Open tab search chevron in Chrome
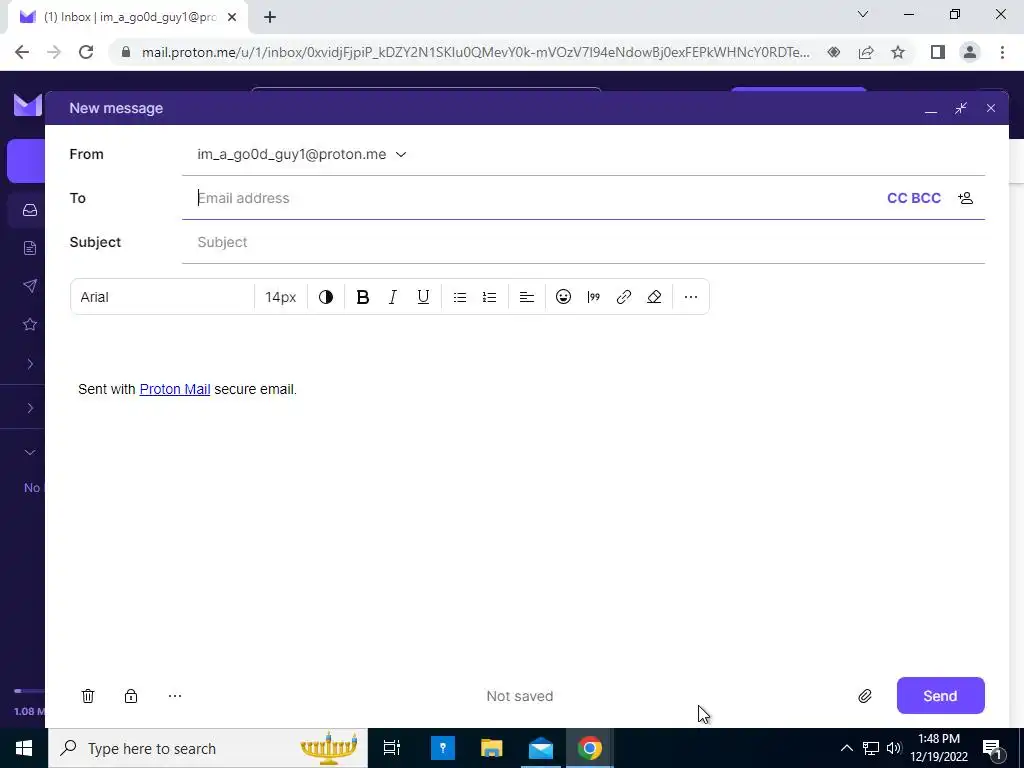Viewport: 1024px width, 768px height. 863,14
